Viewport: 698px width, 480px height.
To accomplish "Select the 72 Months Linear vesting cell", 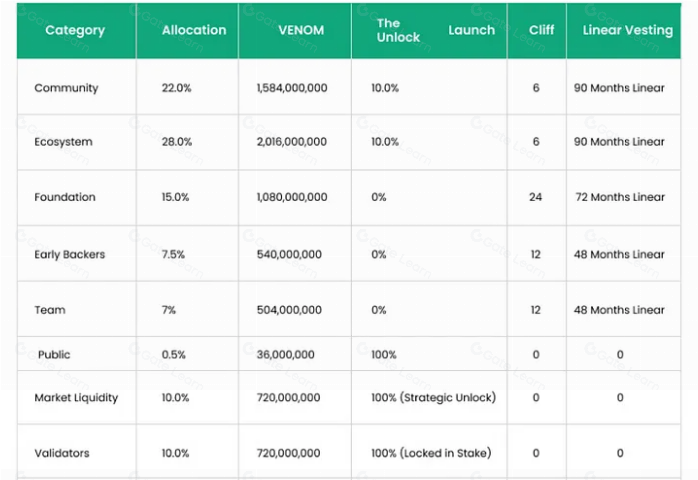I will pos(619,197).
